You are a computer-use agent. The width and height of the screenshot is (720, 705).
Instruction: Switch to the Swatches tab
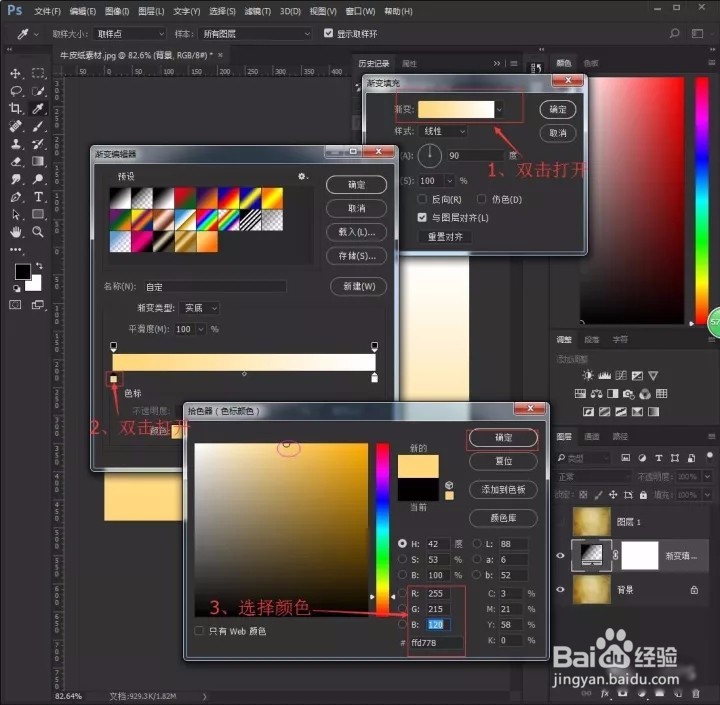[591, 63]
